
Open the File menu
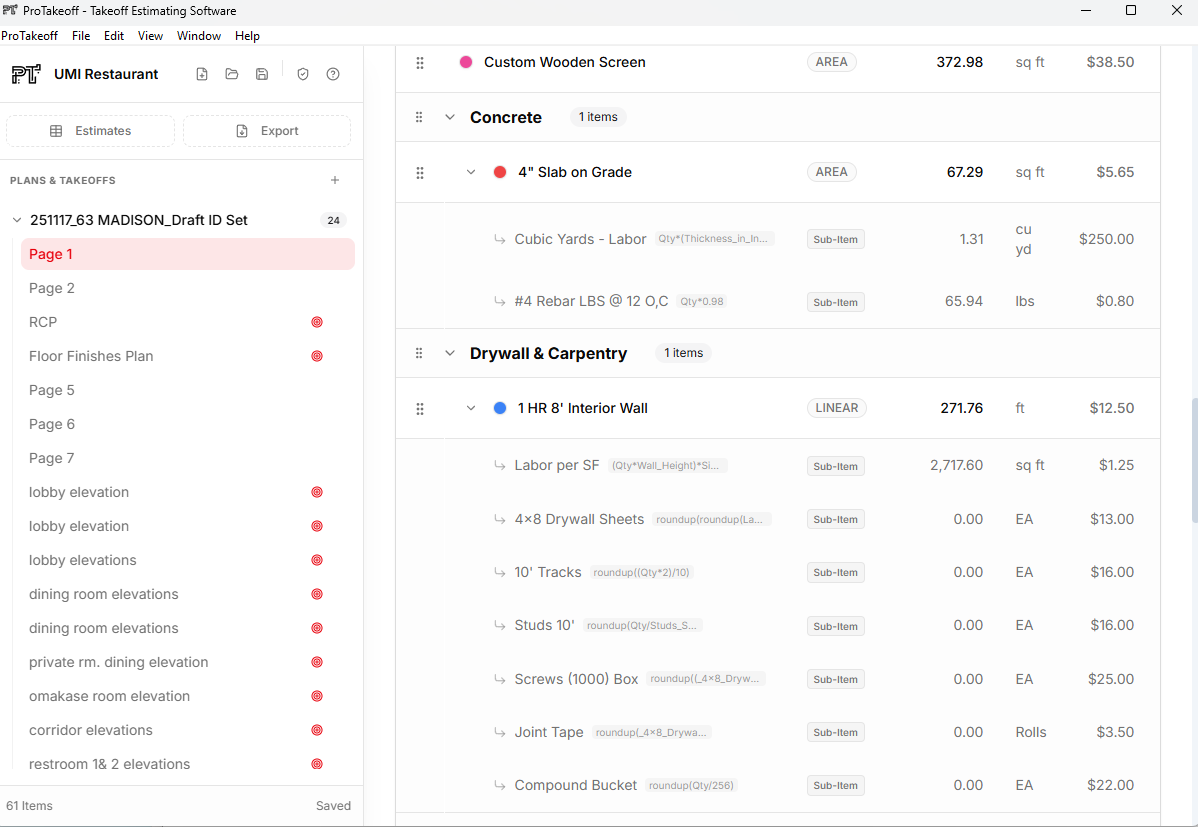(x=81, y=36)
